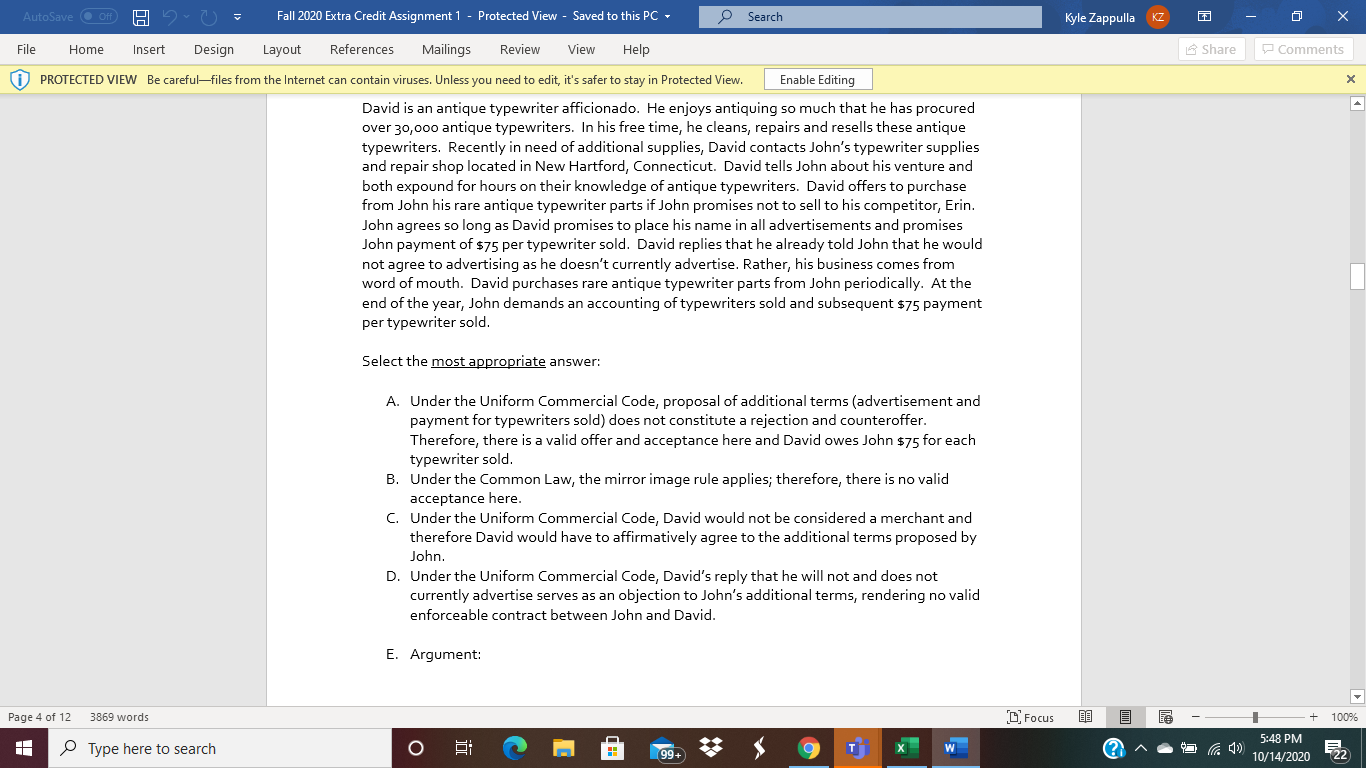1366x768 pixels.
Task: Open the Mailings ribbon tab
Action: tap(446, 49)
